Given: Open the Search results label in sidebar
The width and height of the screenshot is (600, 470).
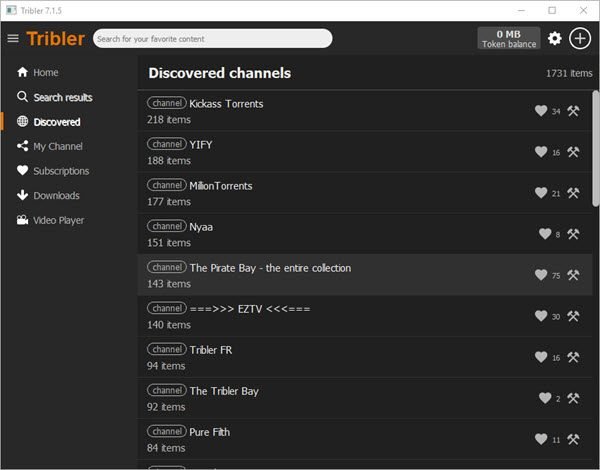Looking at the screenshot, I should (63, 97).
